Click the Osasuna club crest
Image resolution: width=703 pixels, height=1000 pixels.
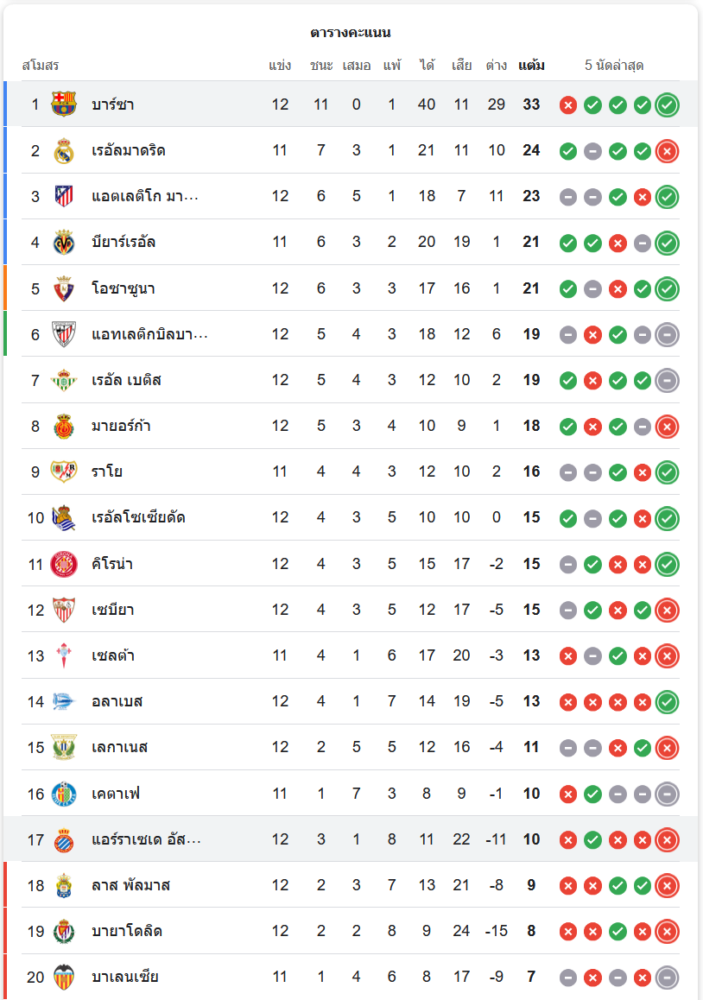[x=64, y=288]
